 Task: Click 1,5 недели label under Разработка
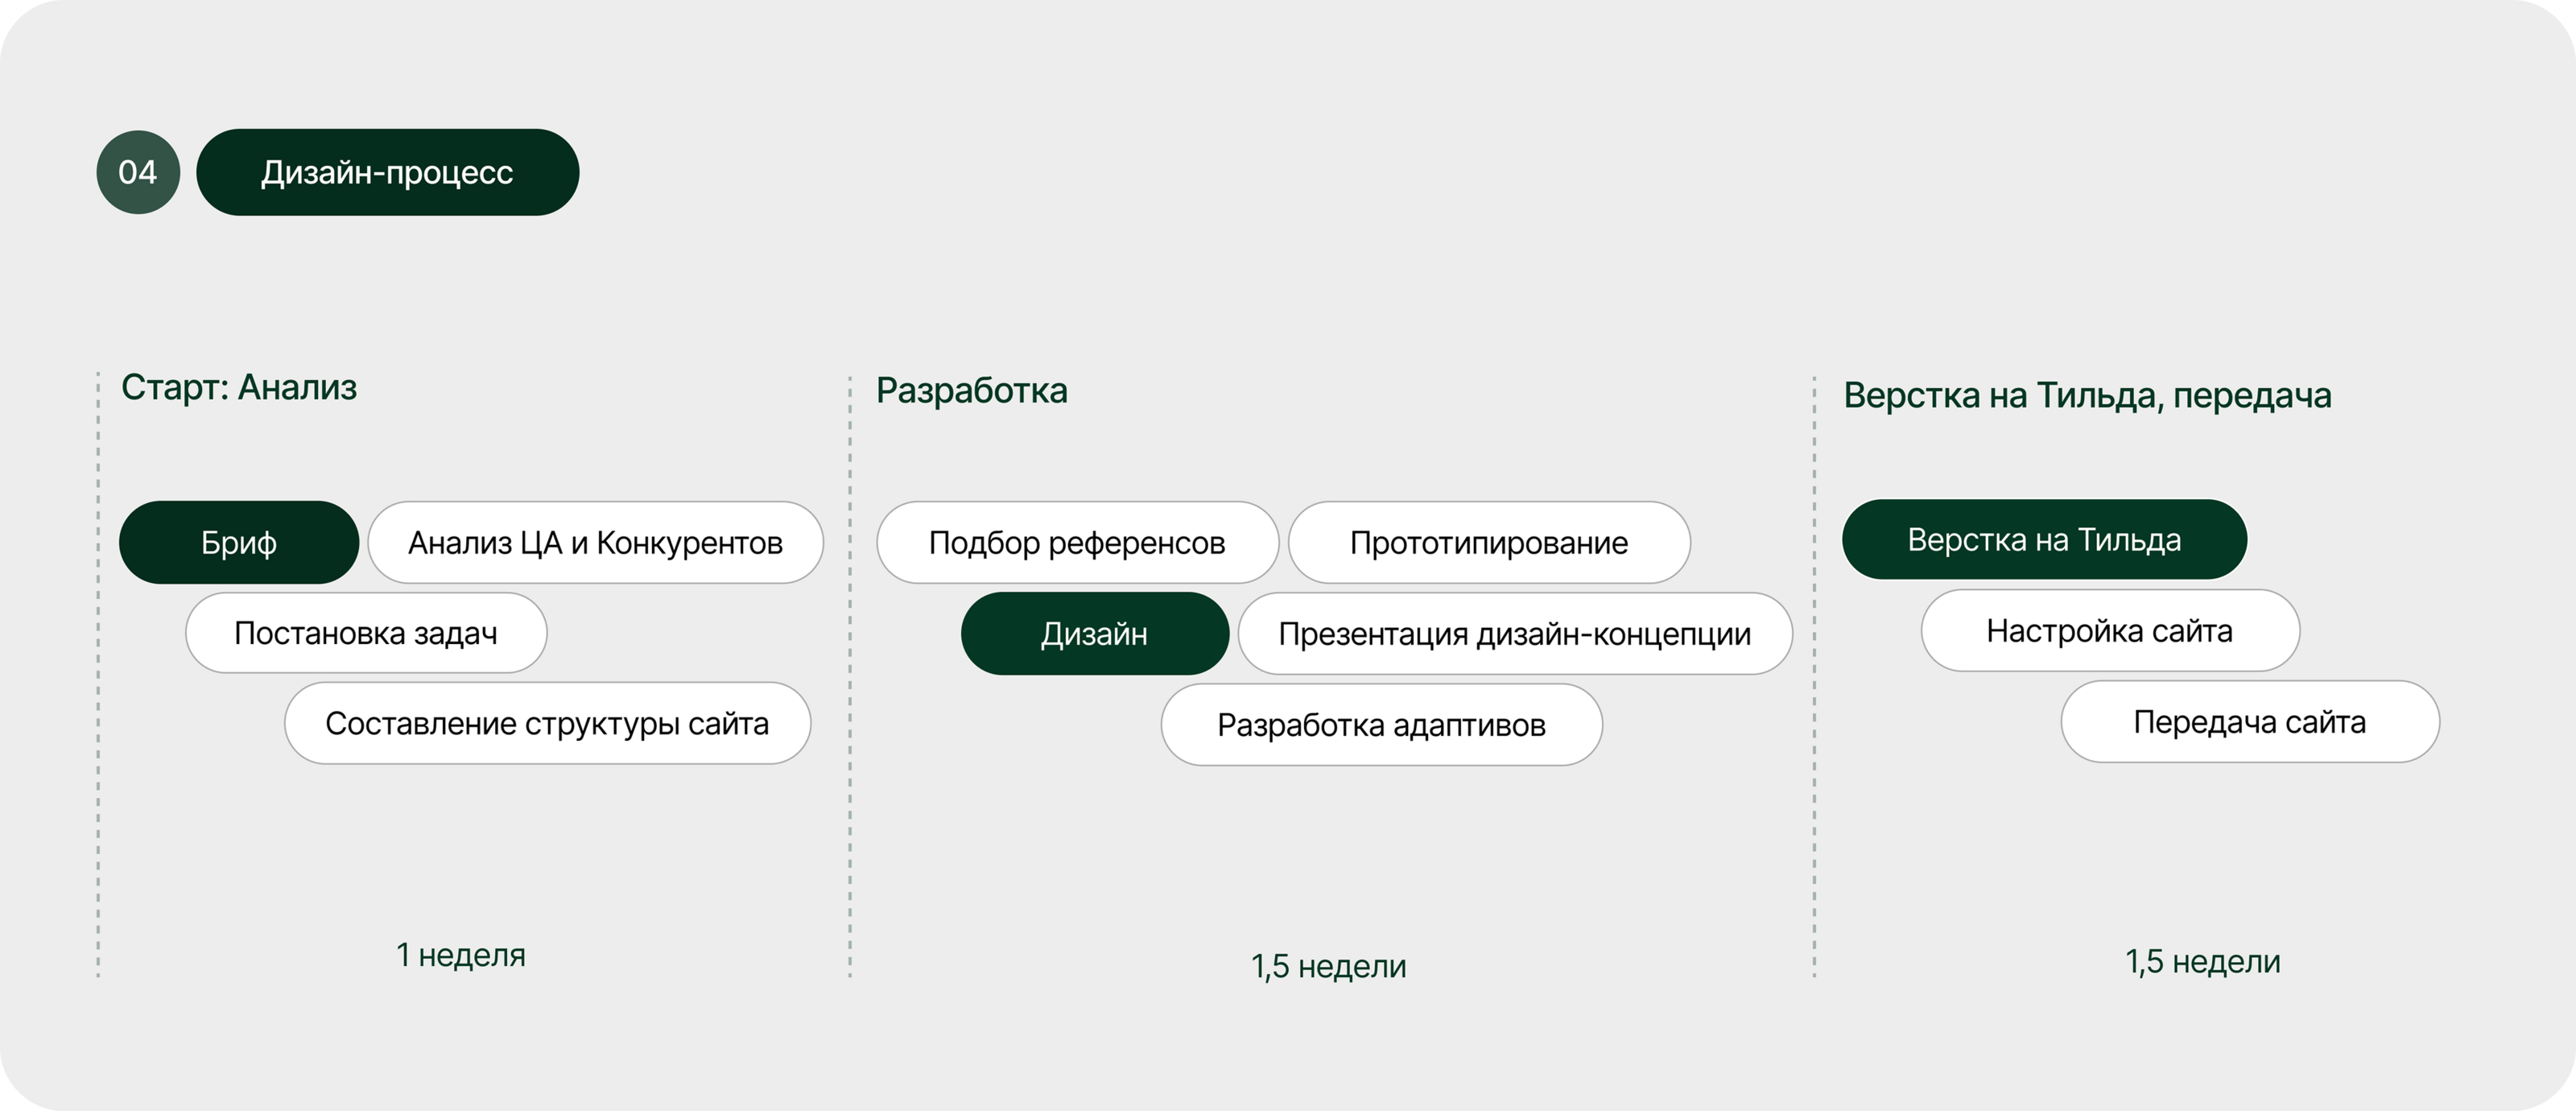click(1328, 966)
